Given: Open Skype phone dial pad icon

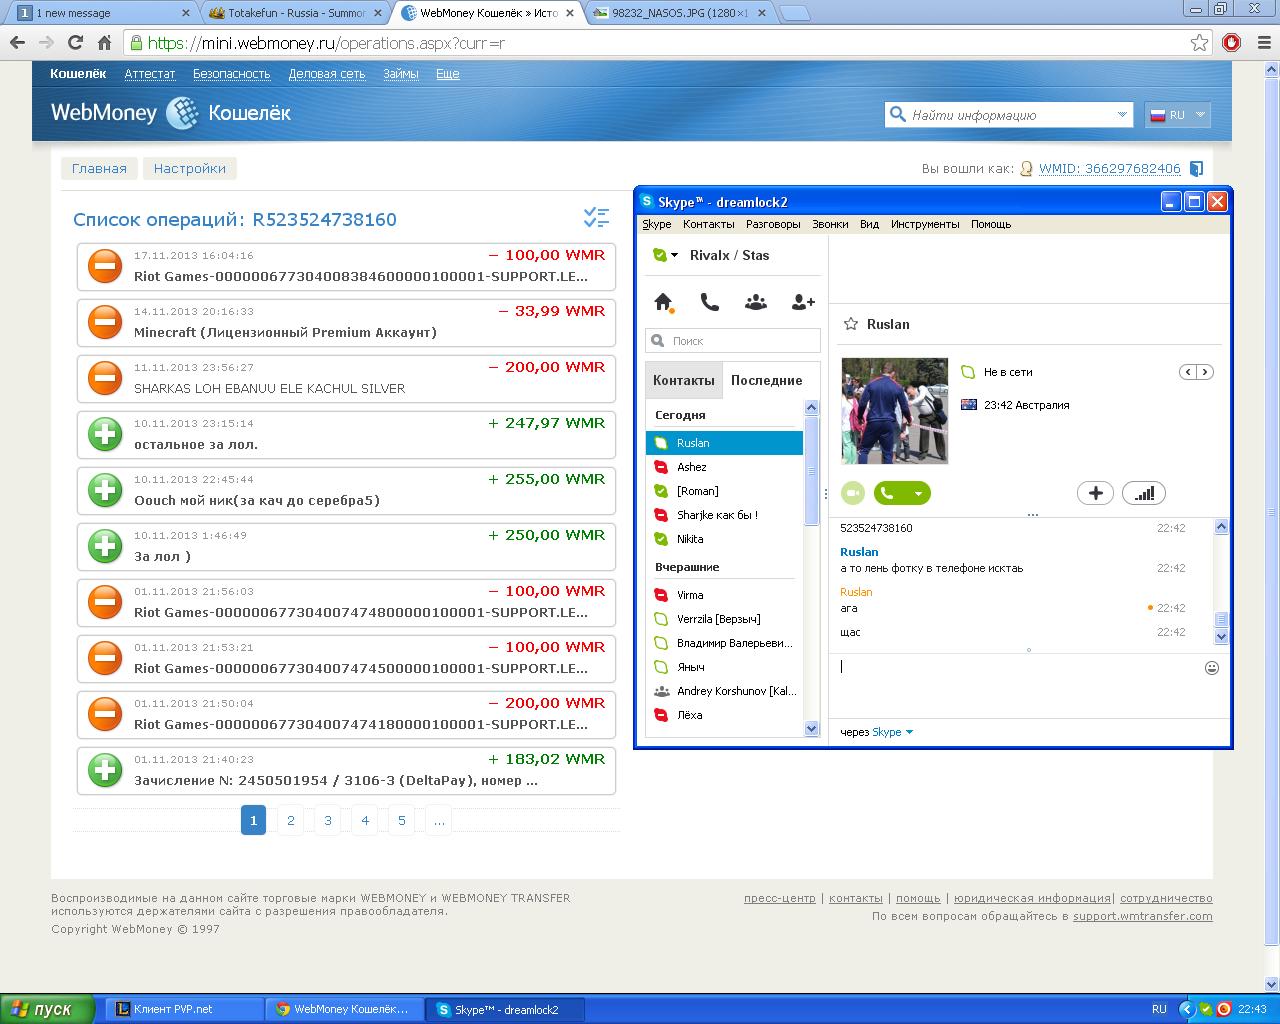Looking at the screenshot, I should pyautogui.click(x=709, y=302).
